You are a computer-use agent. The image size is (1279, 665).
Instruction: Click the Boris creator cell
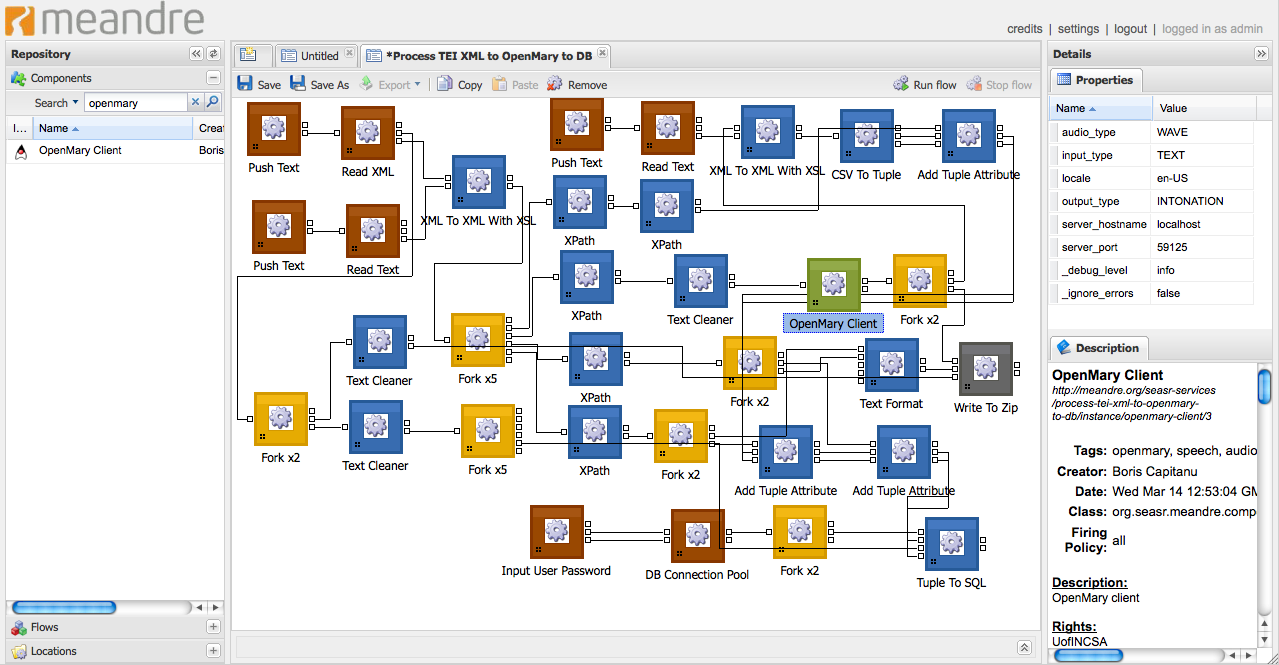coord(210,151)
